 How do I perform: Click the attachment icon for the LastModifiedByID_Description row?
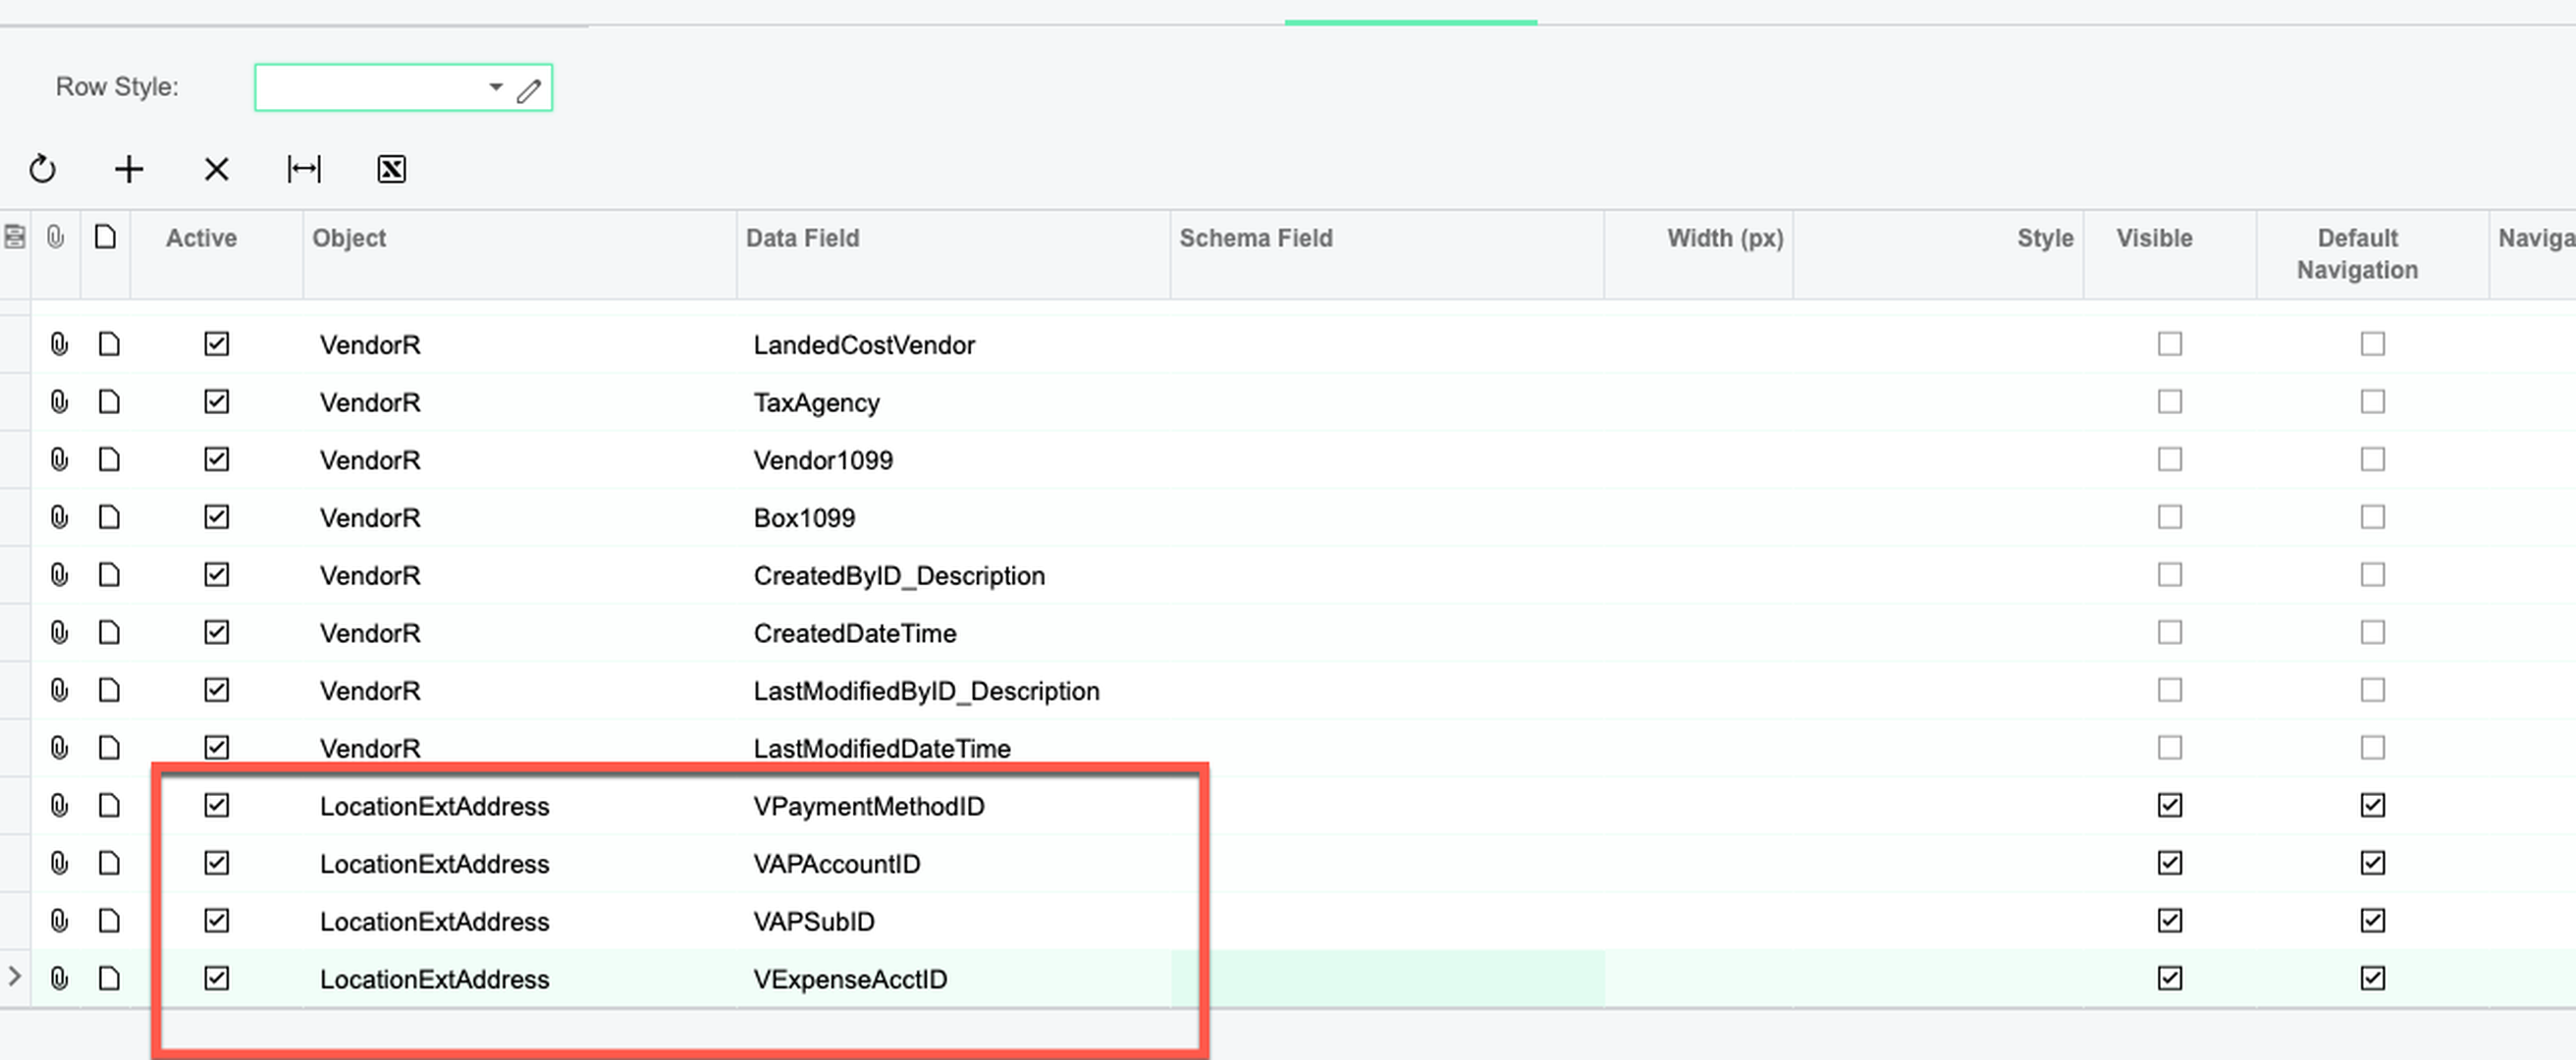[x=59, y=690]
